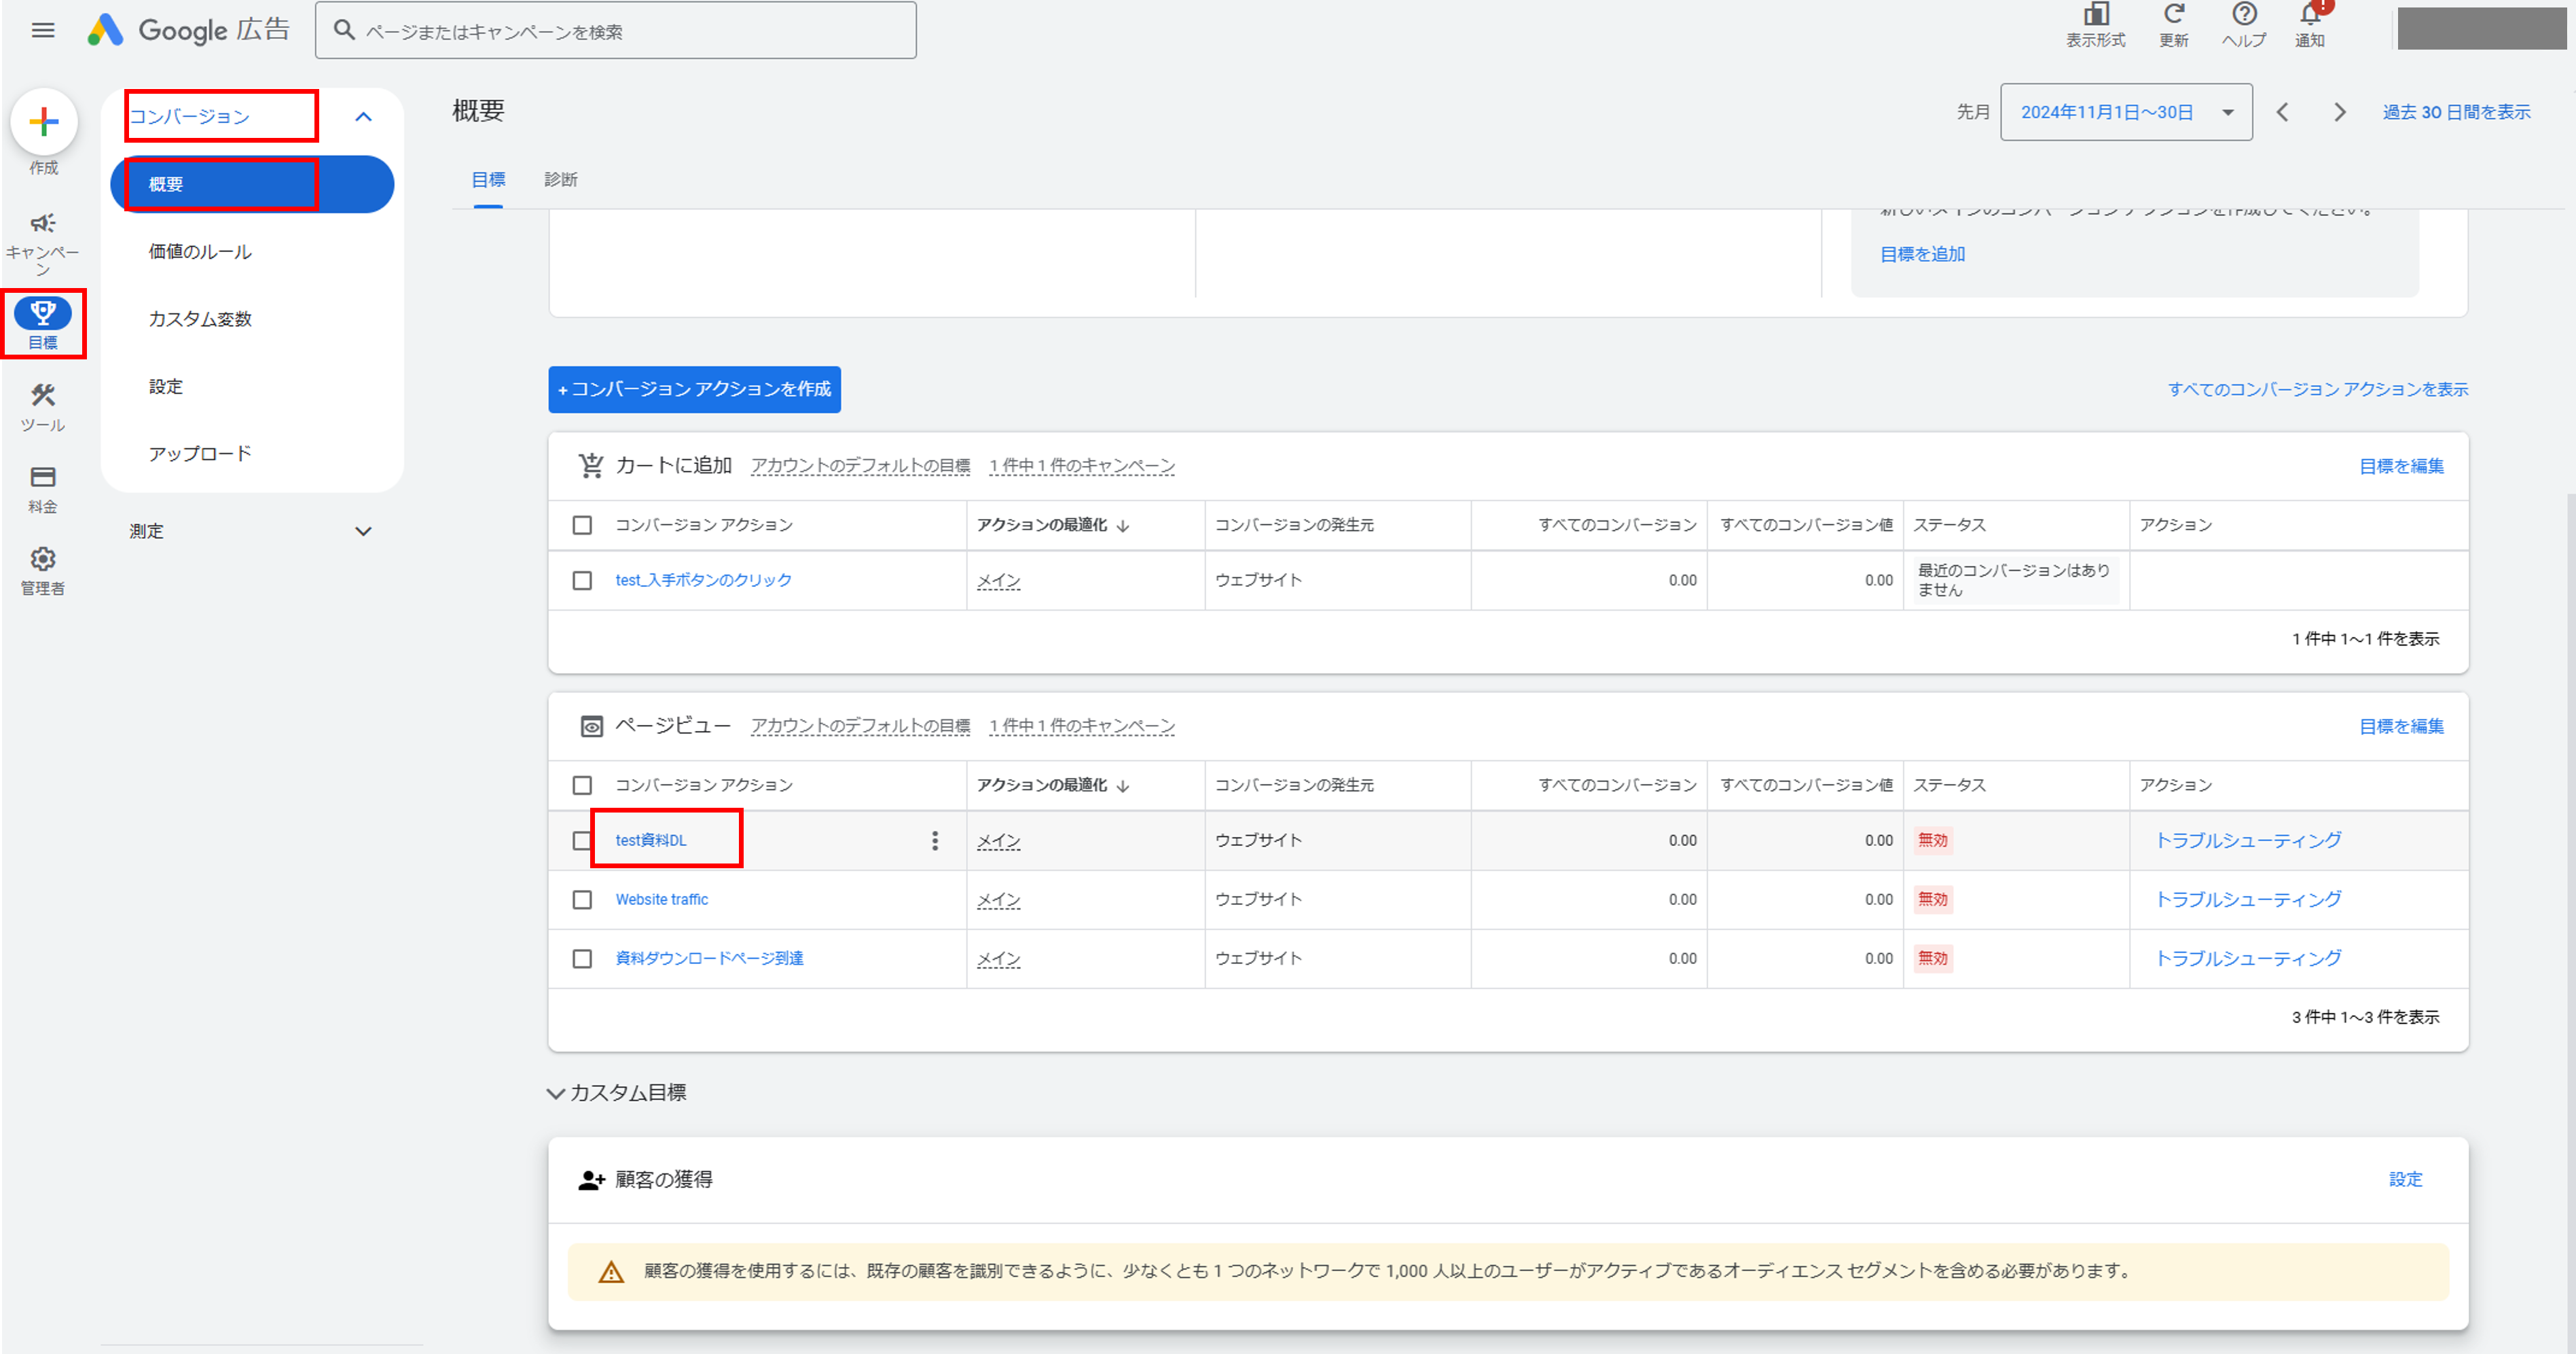Go to previous date range
Viewport: 2576px width, 1354px height.
(x=2282, y=112)
